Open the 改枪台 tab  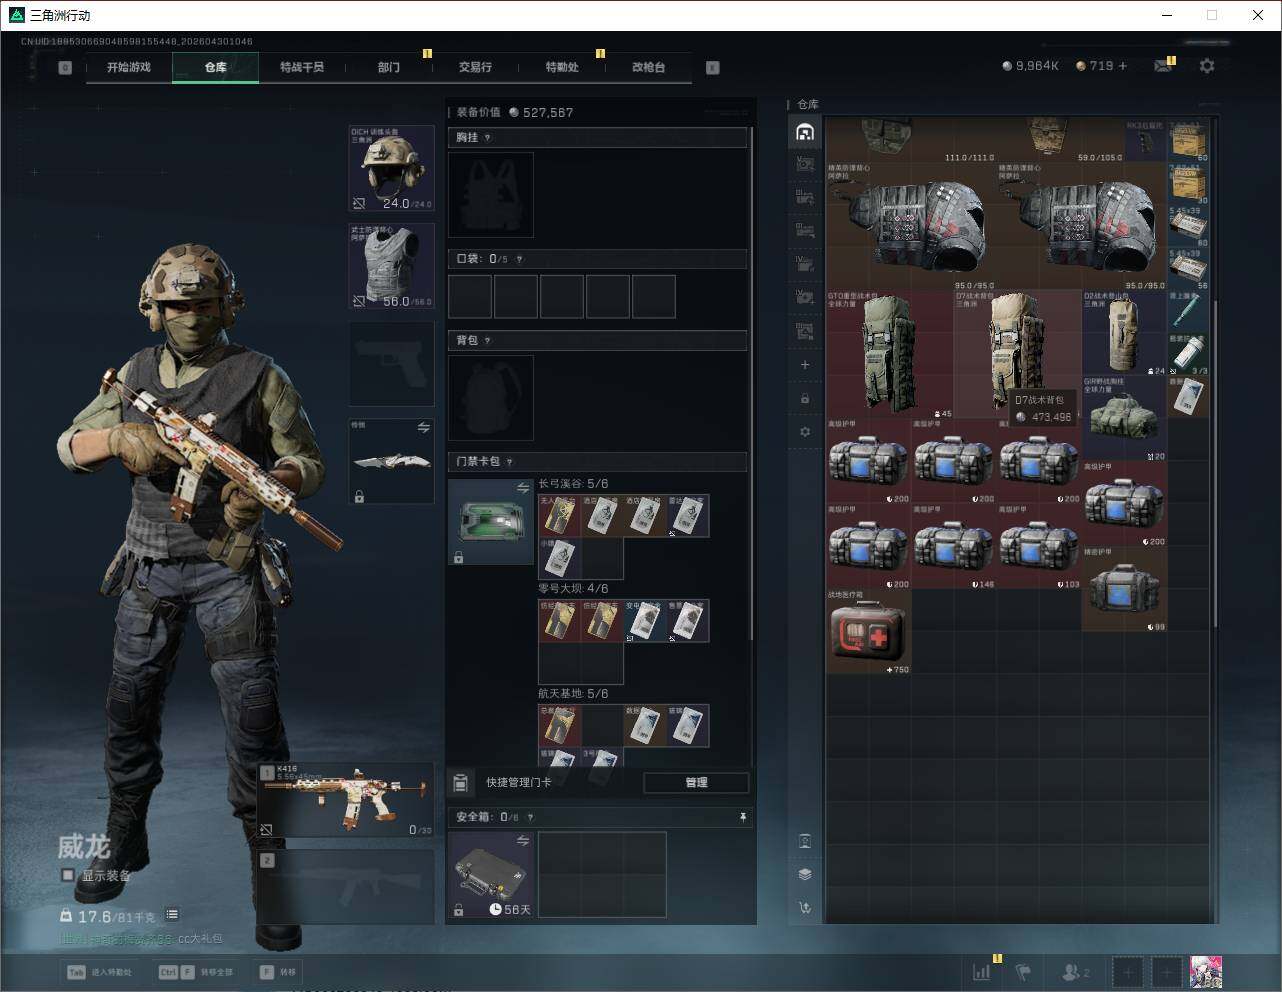pyautogui.click(x=648, y=67)
